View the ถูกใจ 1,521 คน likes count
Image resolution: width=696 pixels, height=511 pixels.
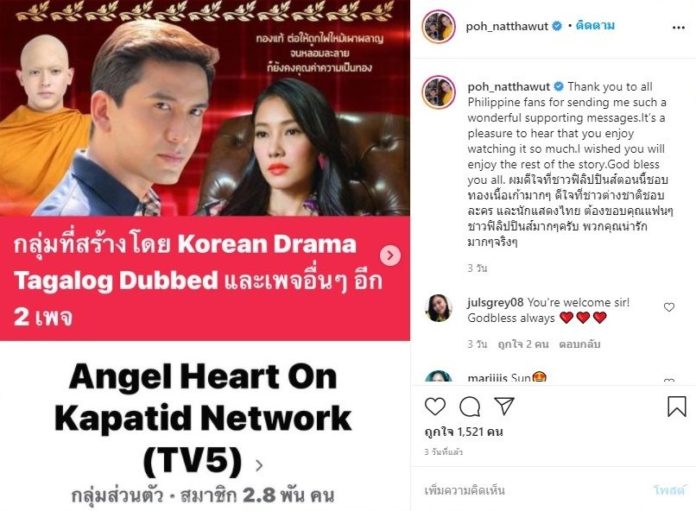464,432
